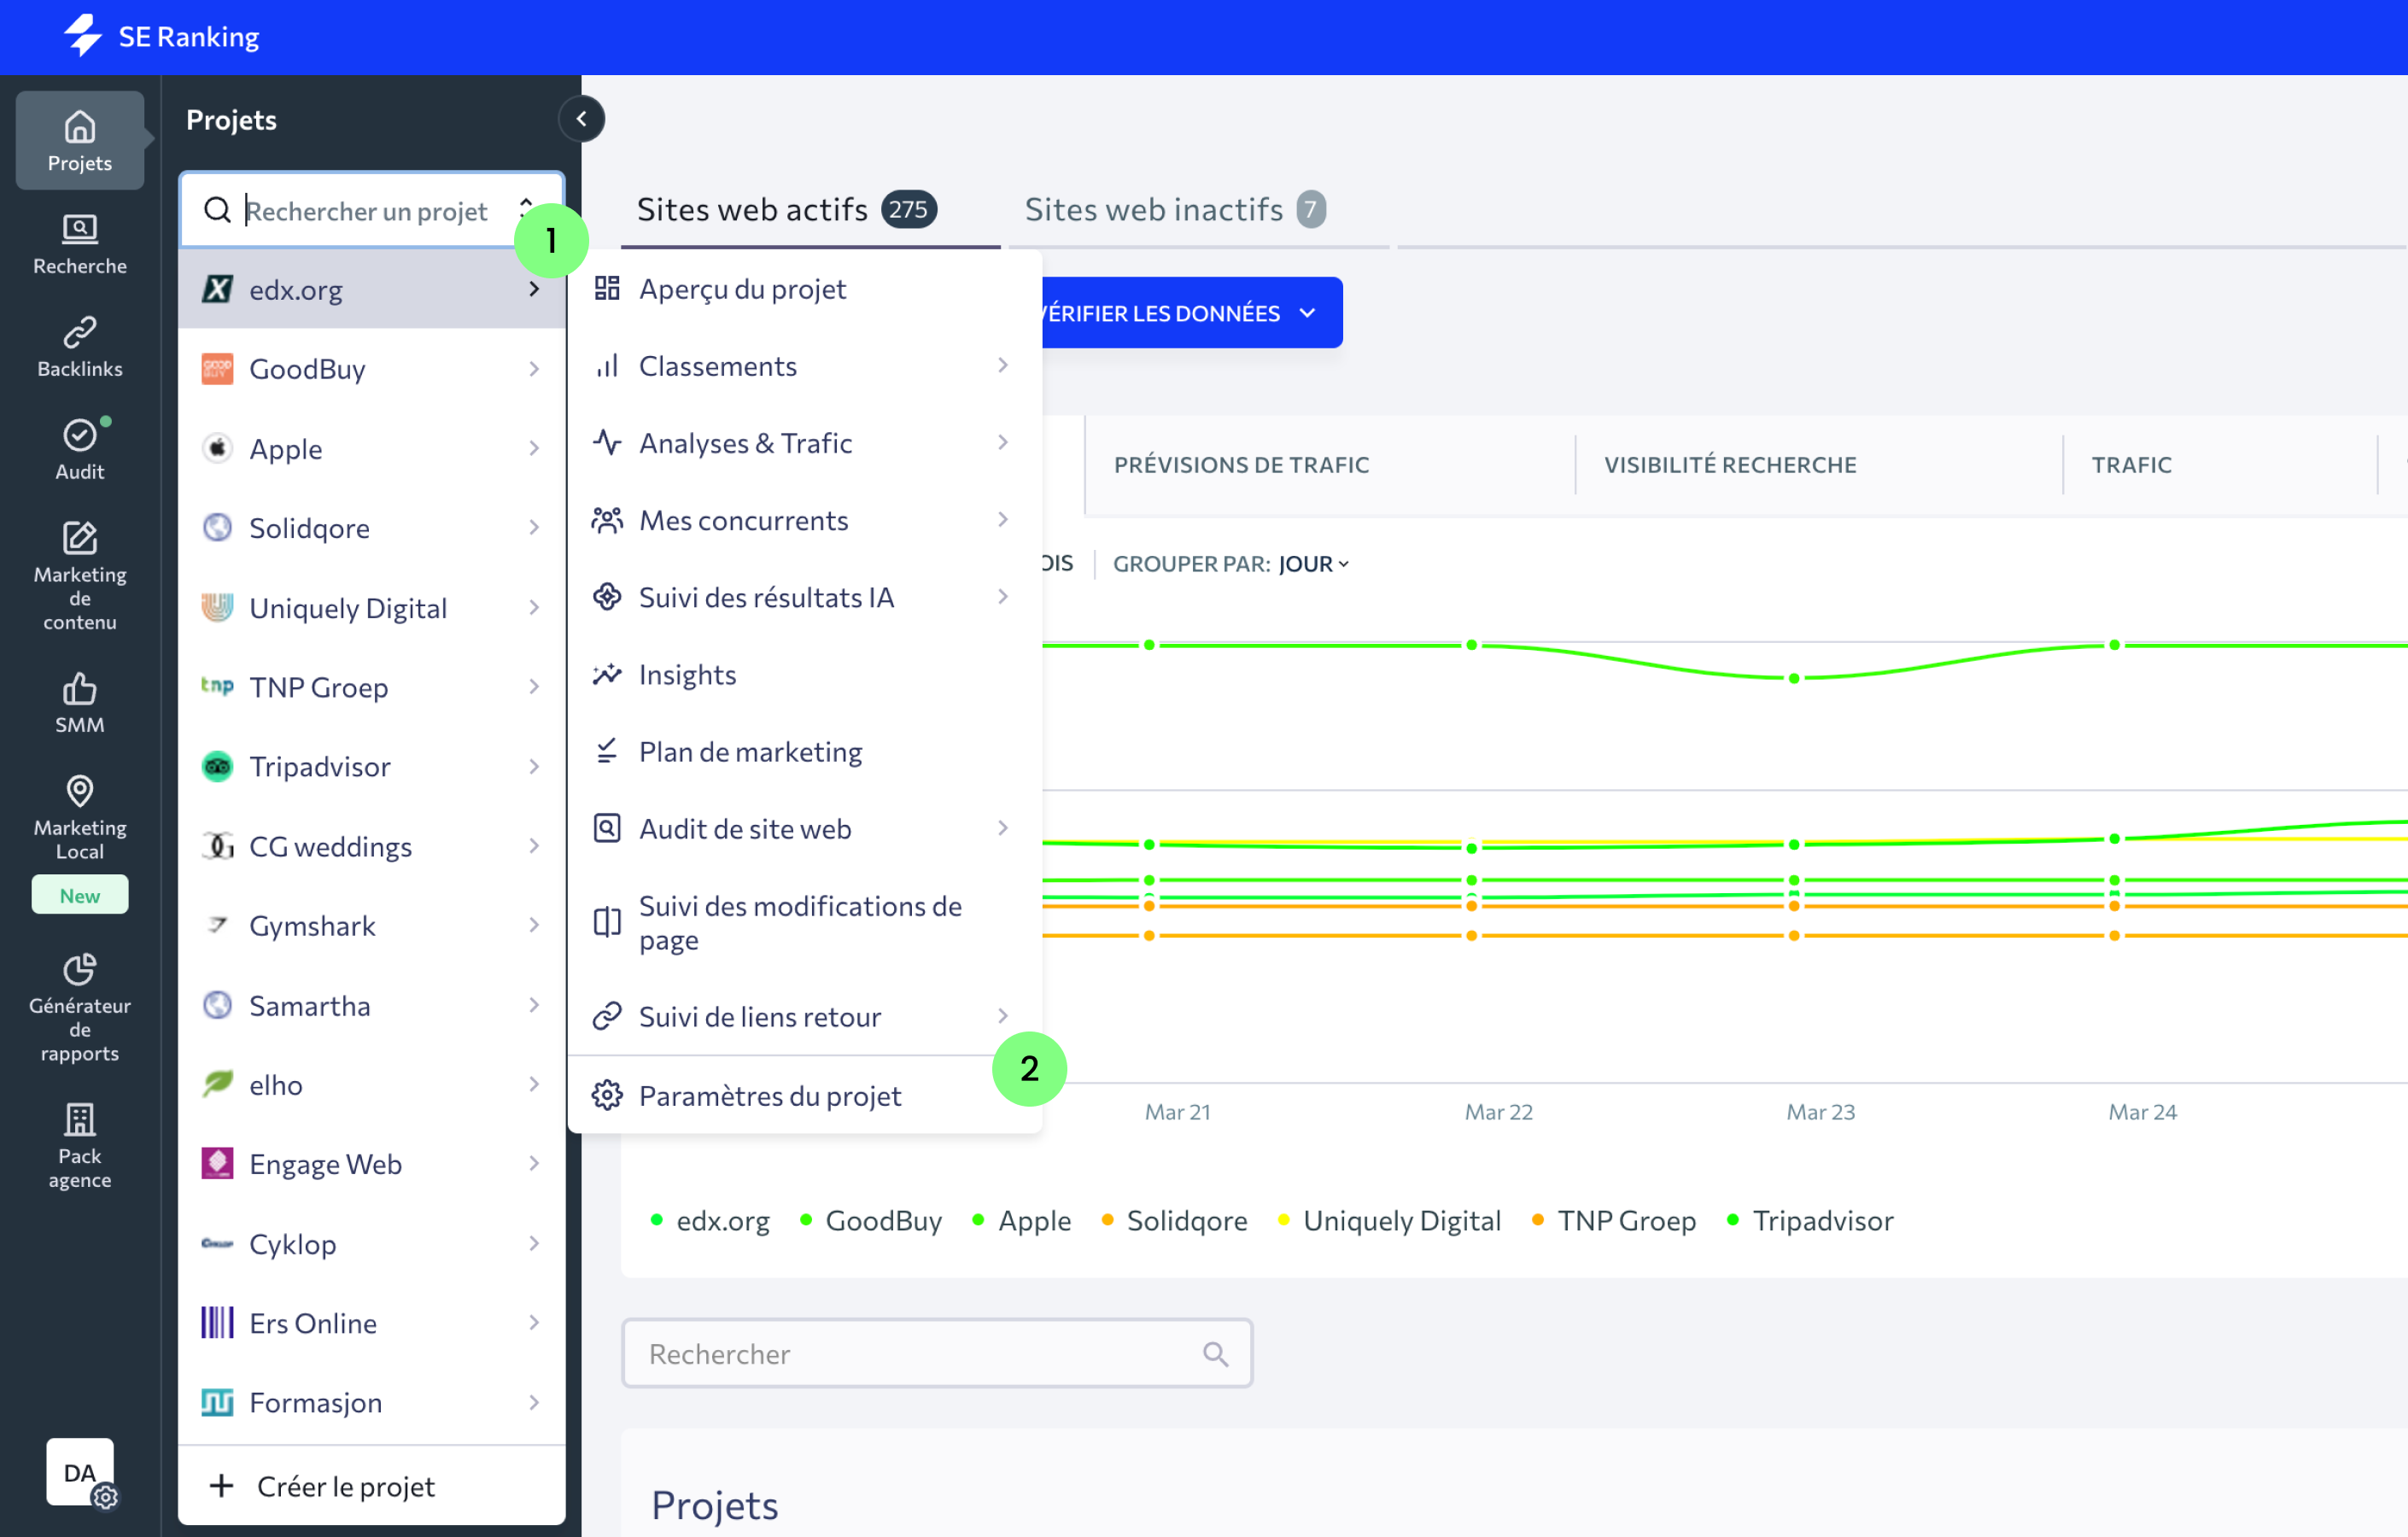
Task: Click the Ers Online project logo
Action: click(x=217, y=1323)
